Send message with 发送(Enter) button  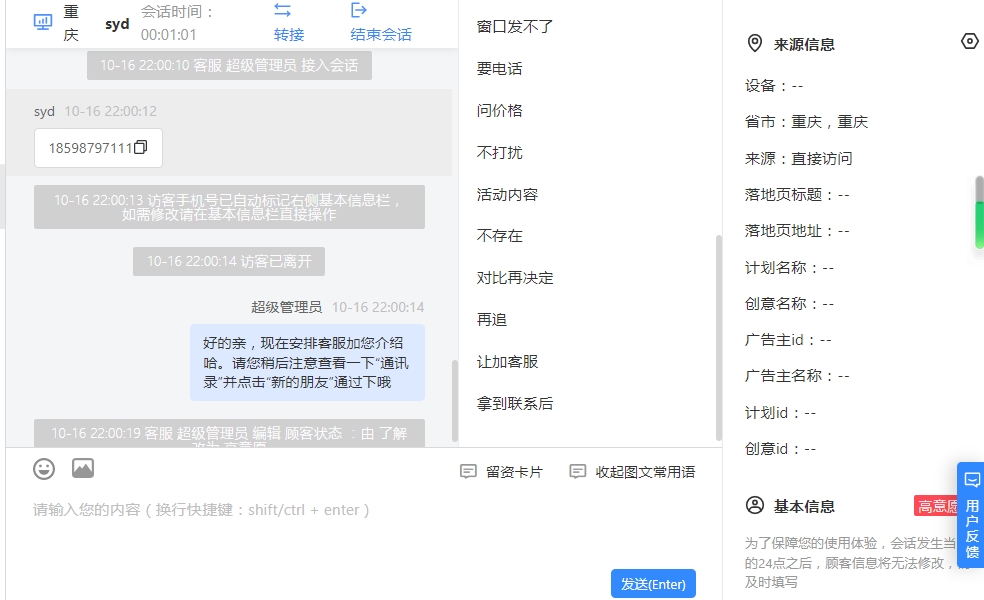(x=653, y=584)
